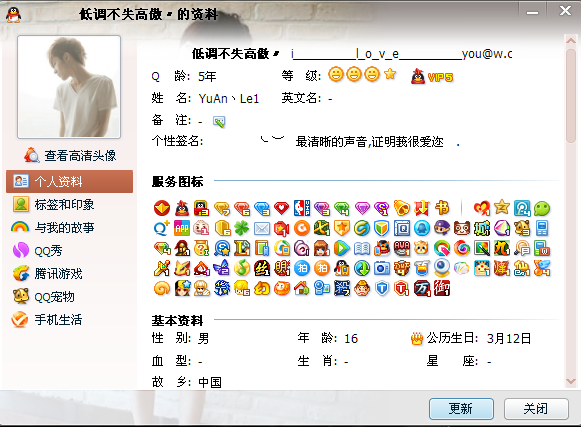Click the red VIP5 penguin badge

(432, 77)
